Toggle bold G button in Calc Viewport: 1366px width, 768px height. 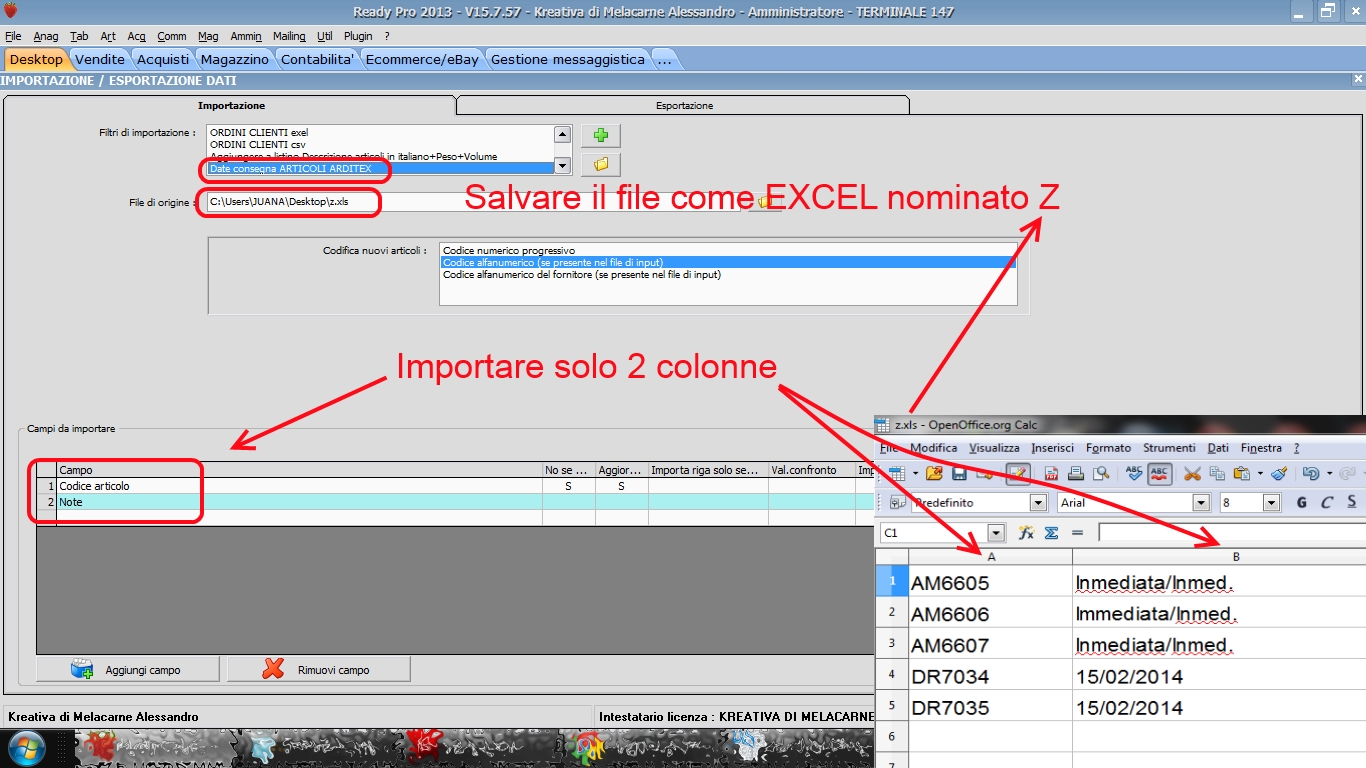pos(1301,503)
